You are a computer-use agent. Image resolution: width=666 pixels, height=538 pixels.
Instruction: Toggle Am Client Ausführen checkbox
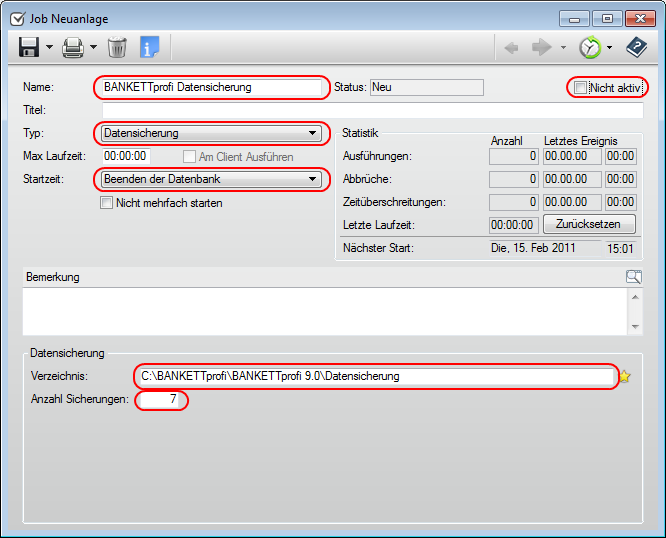(x=189, y=157)
